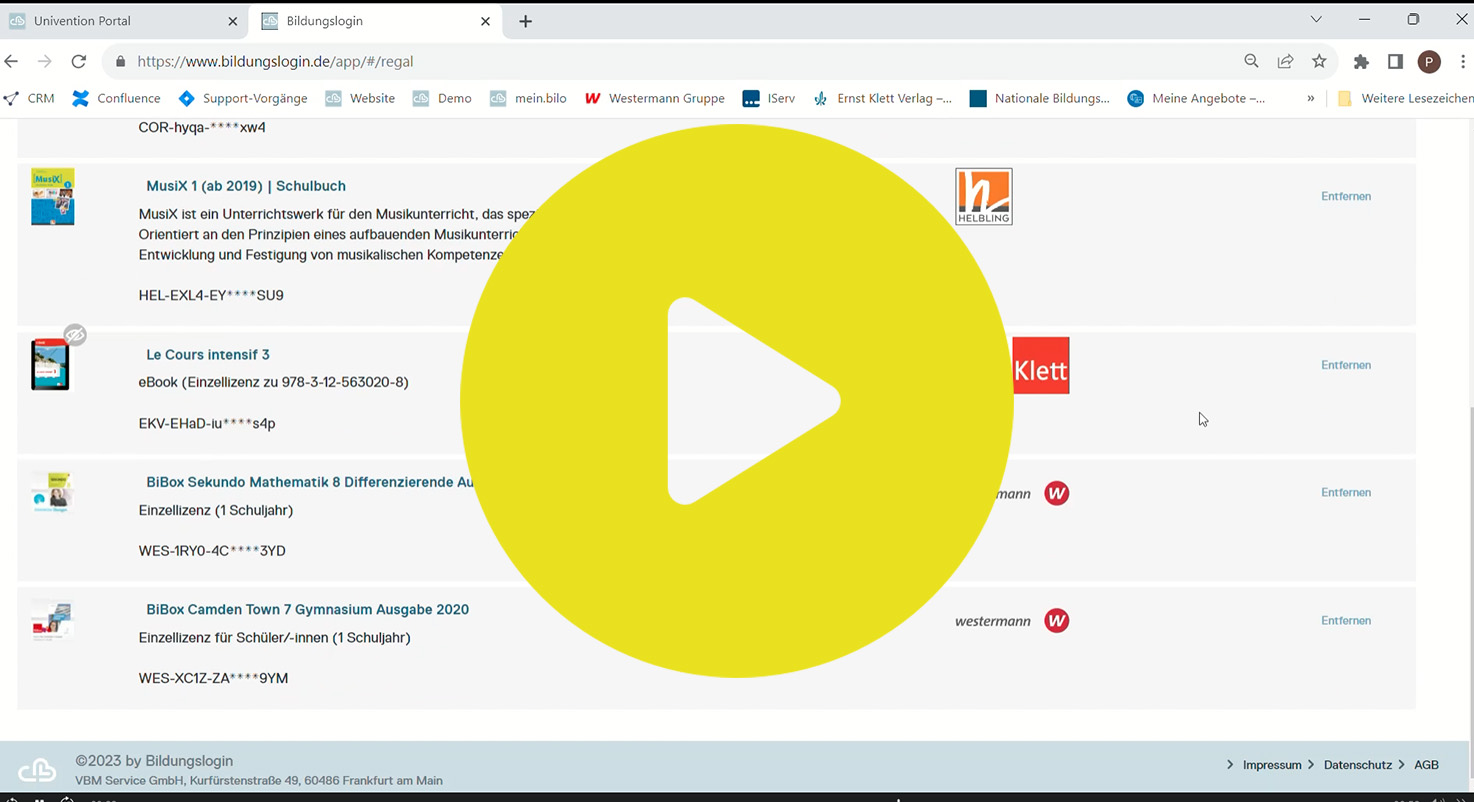
Task: Bookmark this page with the star icon
Action: click(1319, 61)
